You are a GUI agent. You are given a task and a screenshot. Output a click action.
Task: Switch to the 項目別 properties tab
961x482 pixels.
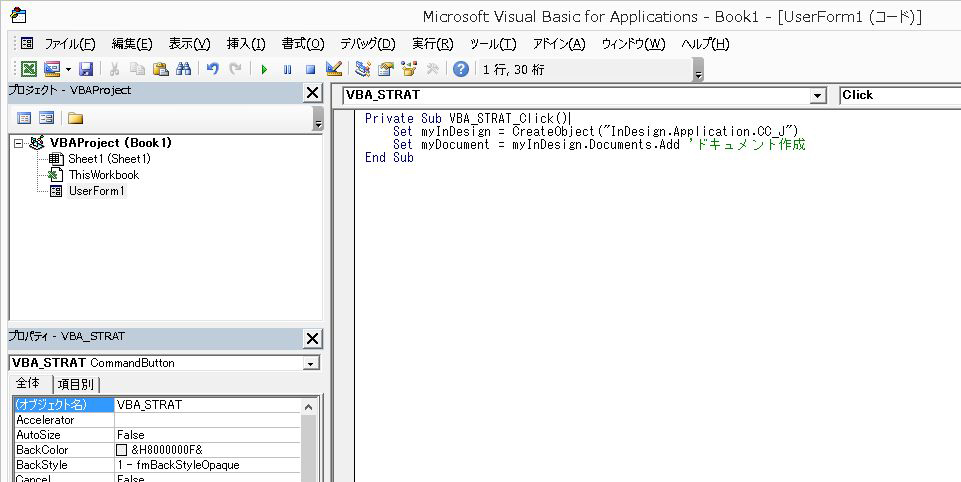coord(75,384)
